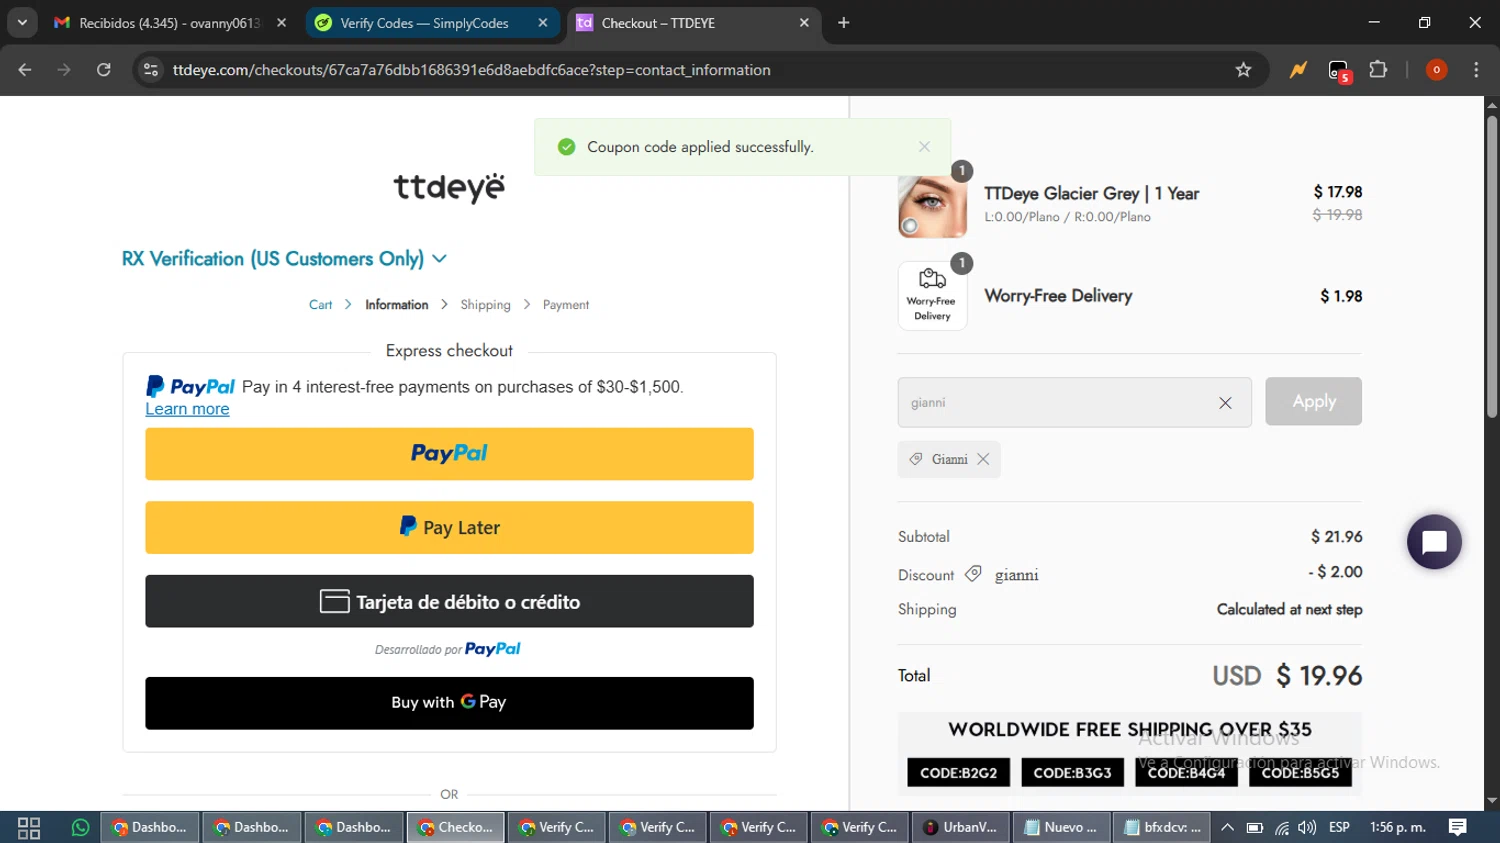Click discount tag icon beside gianni
Image resolution: width=1500 pixels, height=843 pixels.
[973, 574]
